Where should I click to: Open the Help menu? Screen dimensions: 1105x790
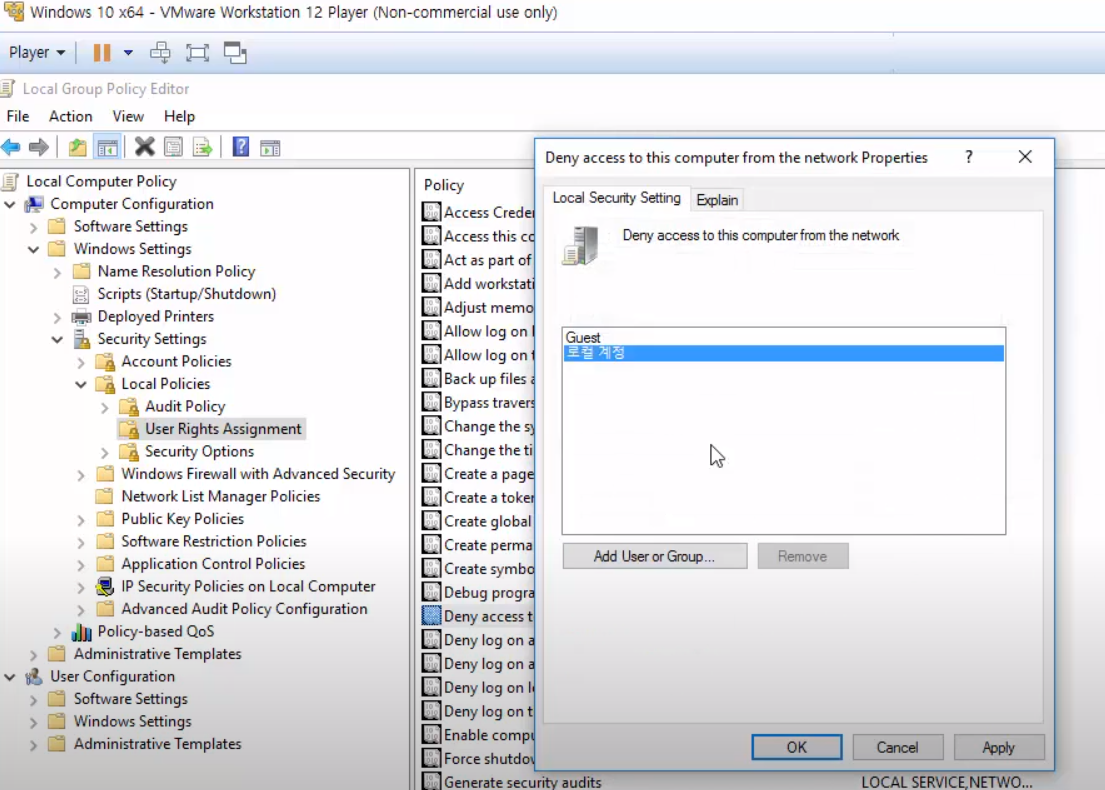tap(179, 116)
